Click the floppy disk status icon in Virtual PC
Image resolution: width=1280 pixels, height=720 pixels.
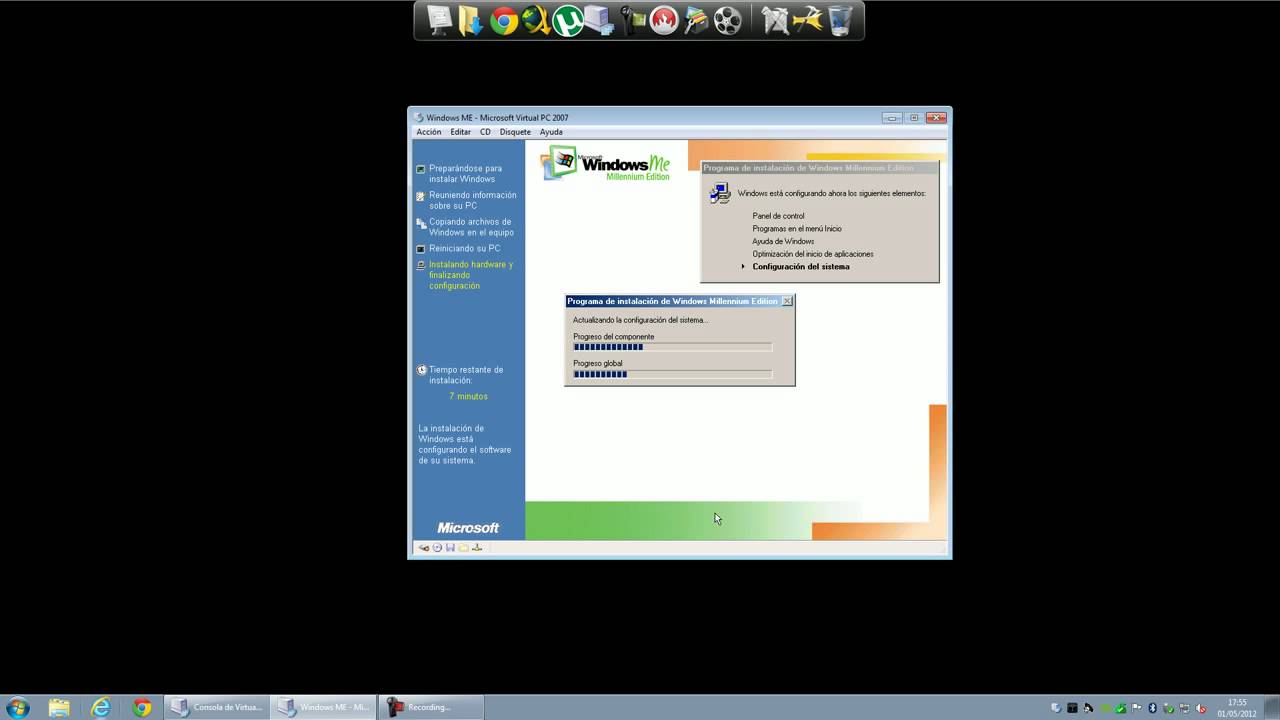coord(450,548)
